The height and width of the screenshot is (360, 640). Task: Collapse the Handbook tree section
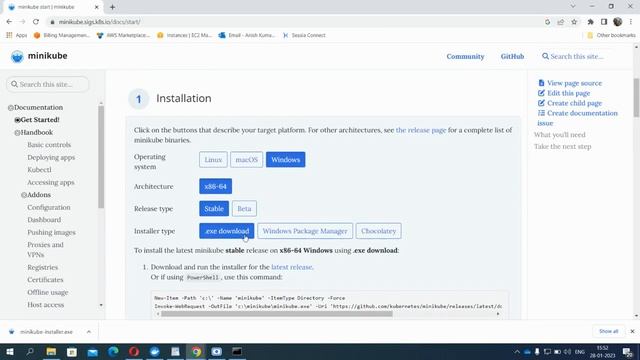pos(17,133)
